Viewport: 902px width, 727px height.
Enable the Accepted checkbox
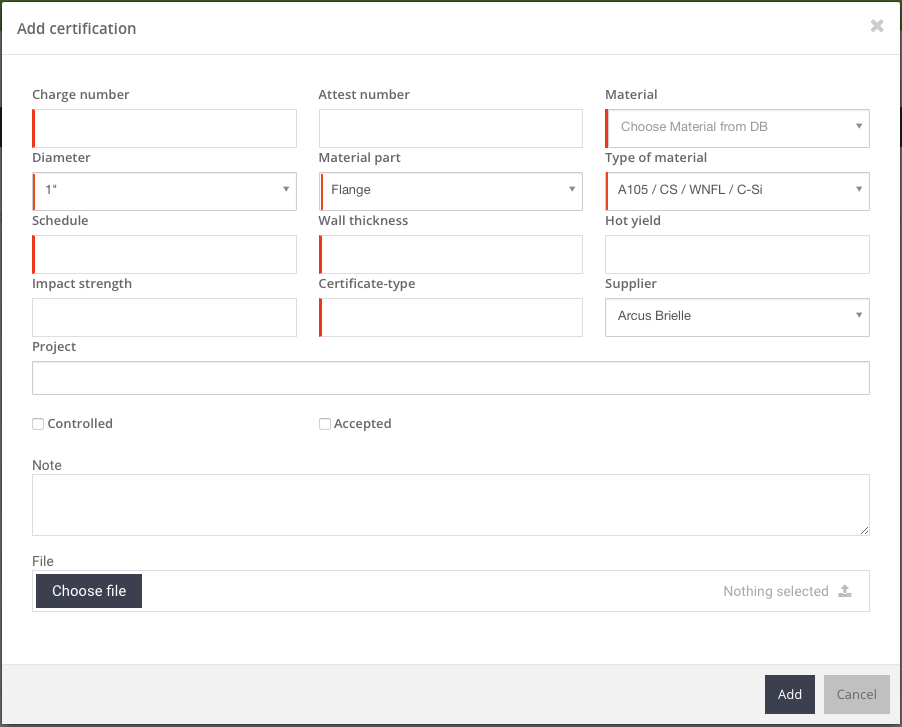coord(325,424)
